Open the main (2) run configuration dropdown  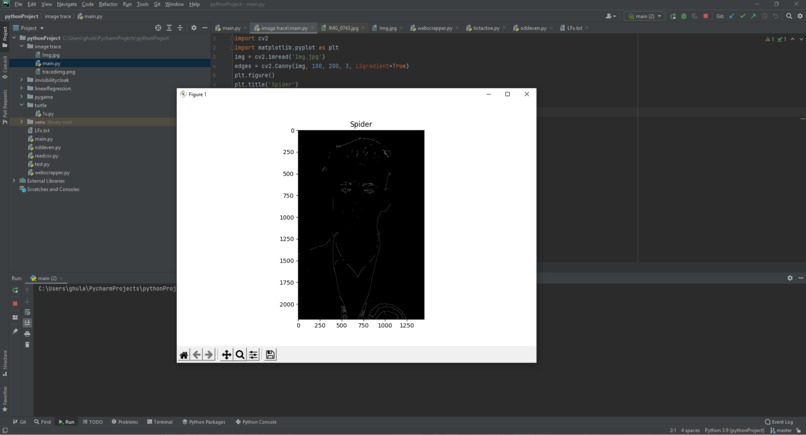click(x=645, y=16)
